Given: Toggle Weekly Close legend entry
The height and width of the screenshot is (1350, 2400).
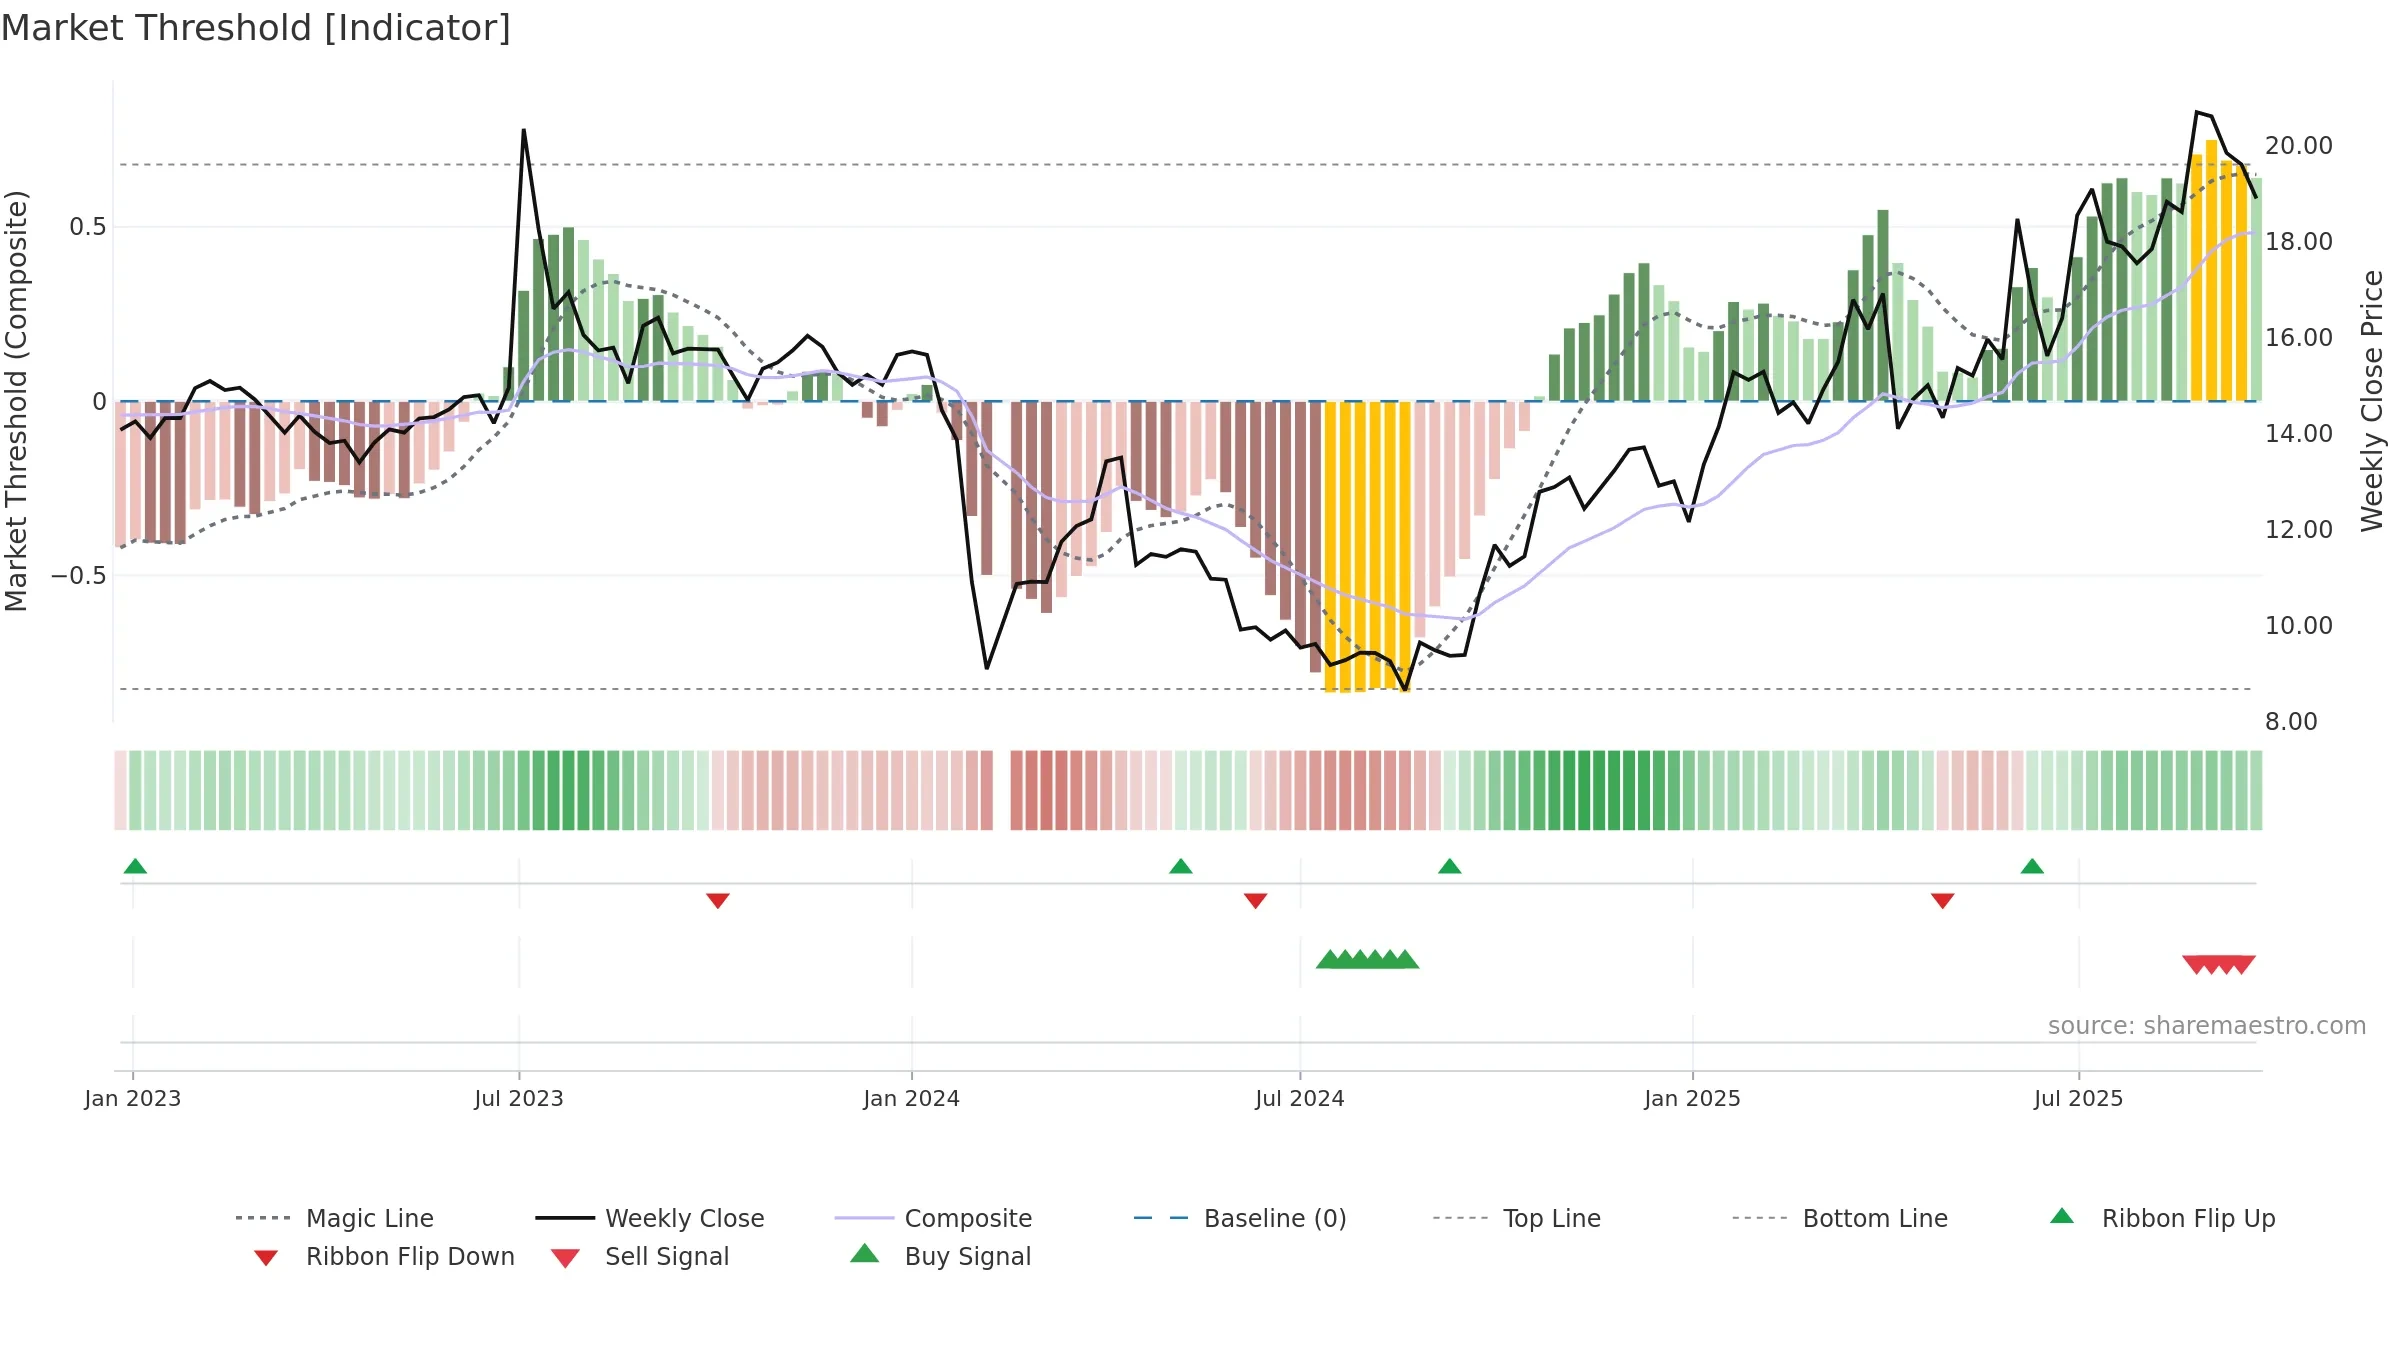Looking at the screenshot, I should click(650, 1218).
